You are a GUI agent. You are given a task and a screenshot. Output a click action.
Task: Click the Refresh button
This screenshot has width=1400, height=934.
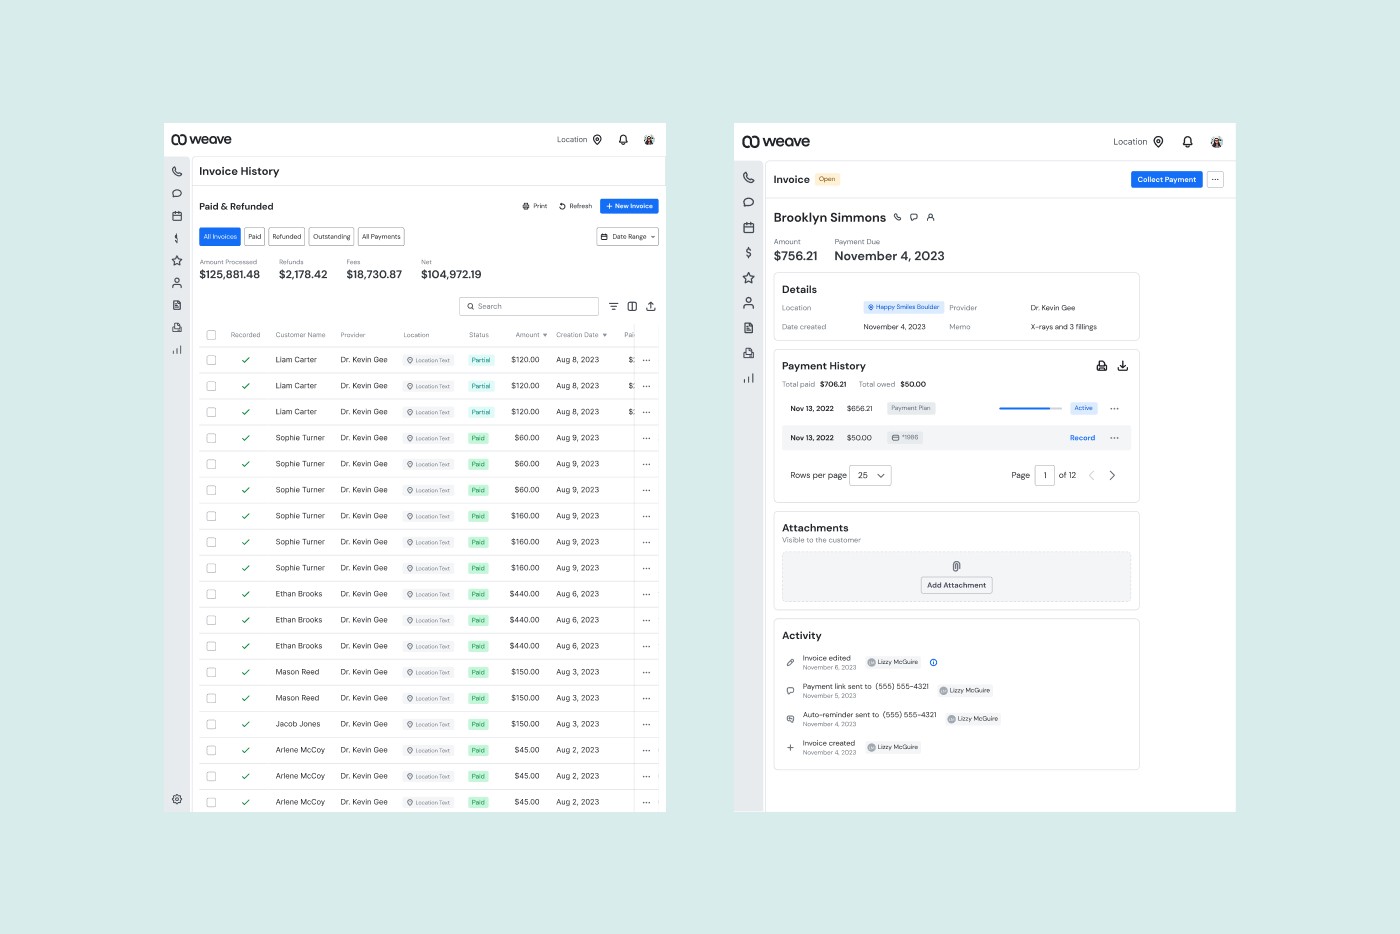tap(576, 206)
